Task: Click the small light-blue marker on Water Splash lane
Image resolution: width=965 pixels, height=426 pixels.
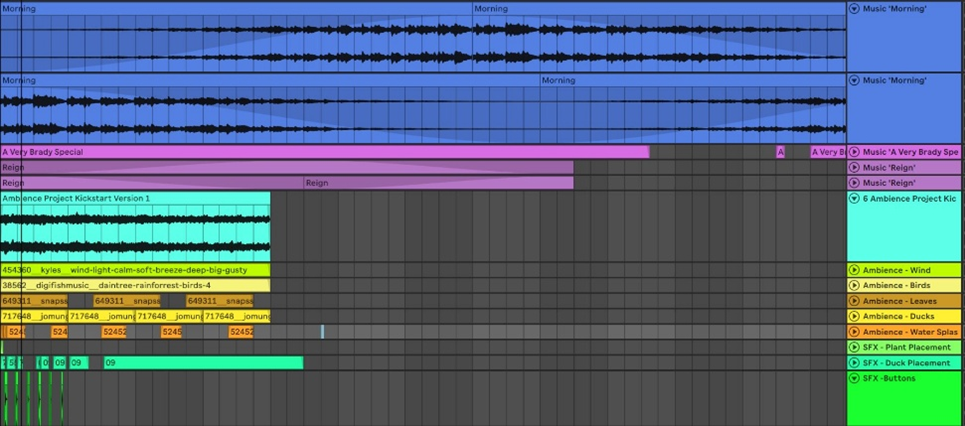Action: pyautogui.click(x=322, y=332)
